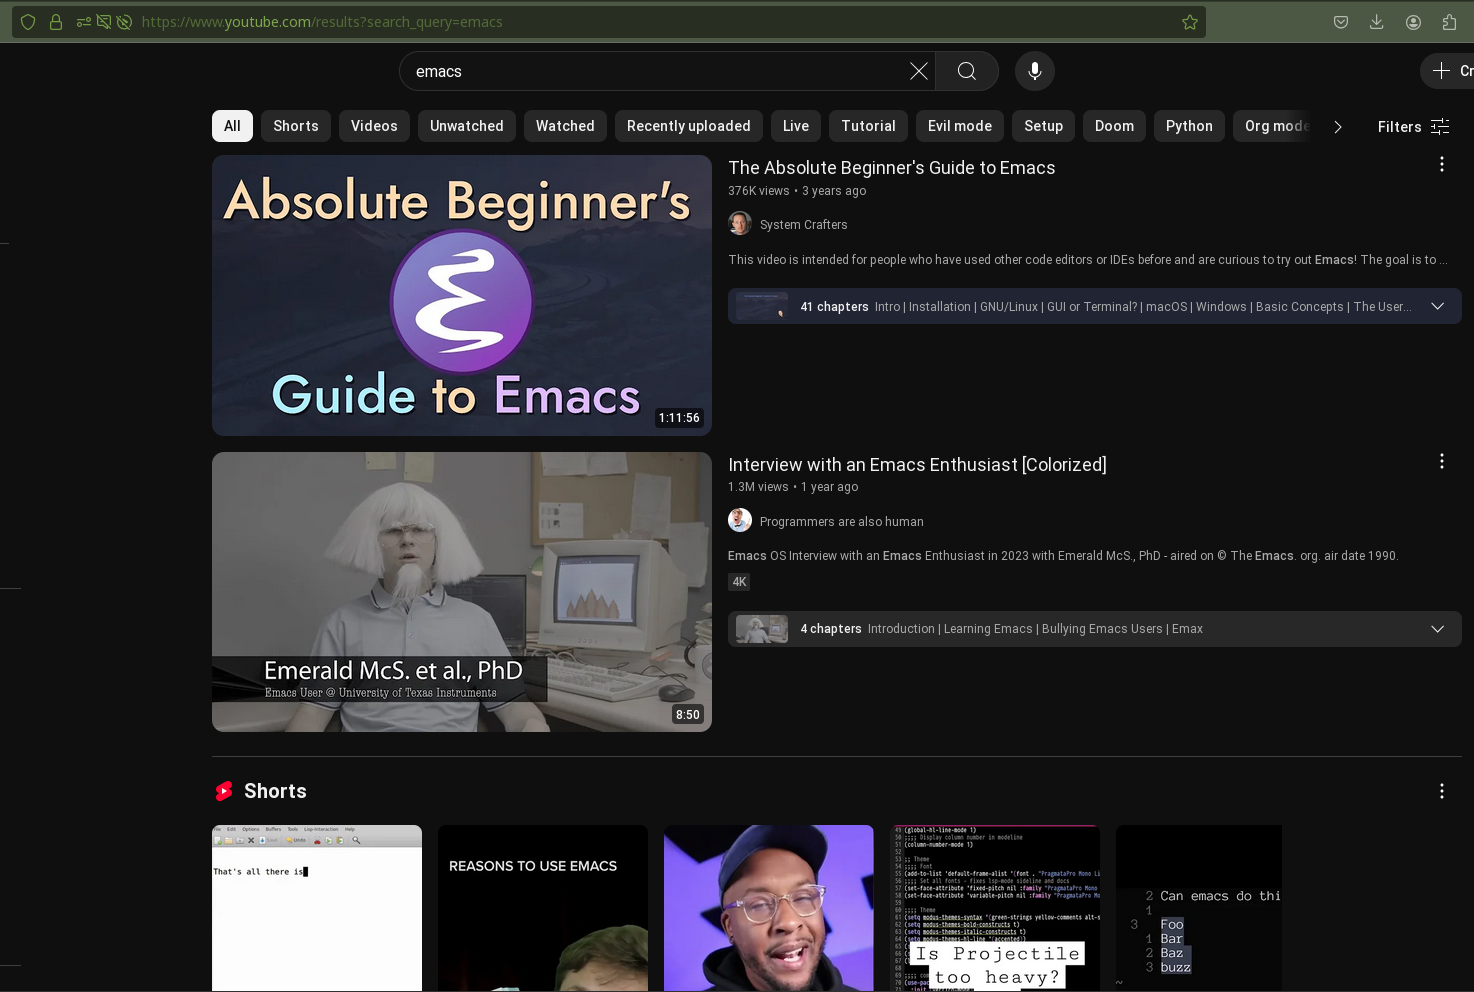Expand the 4 chapters list
The width and height of the screenshot is (1474, 992).
1437,629
